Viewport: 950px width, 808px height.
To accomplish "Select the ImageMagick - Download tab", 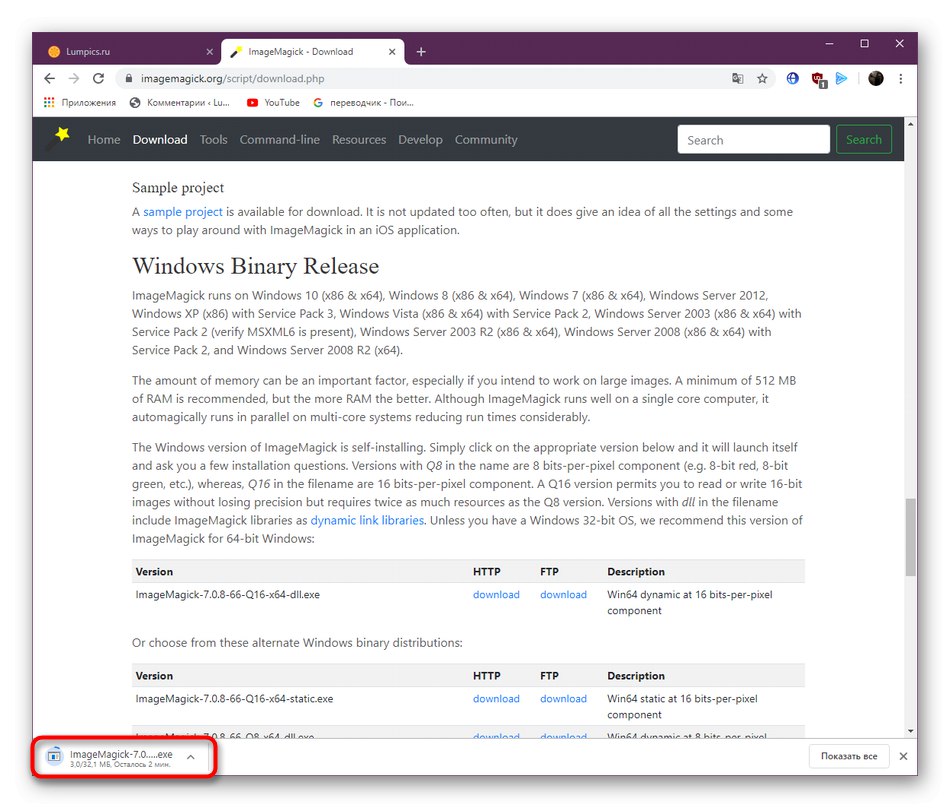I will (312, 51).
